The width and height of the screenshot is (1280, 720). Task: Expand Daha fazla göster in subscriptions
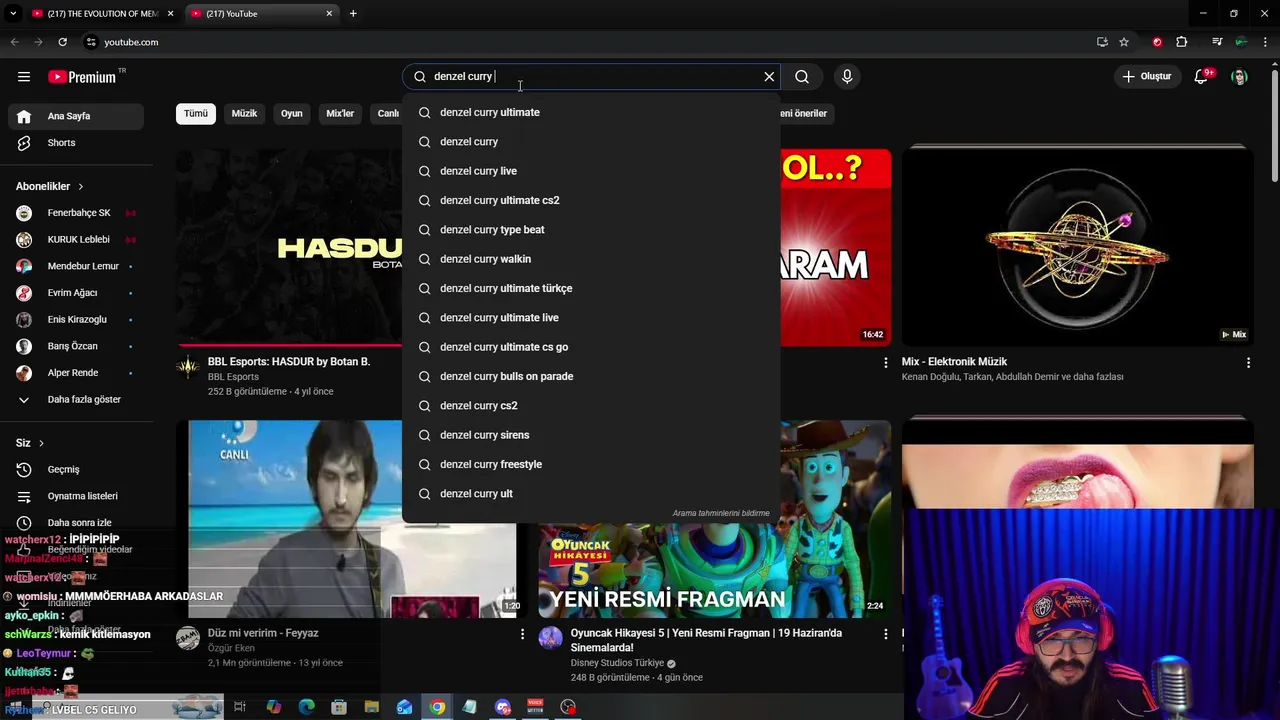point(76,399)
